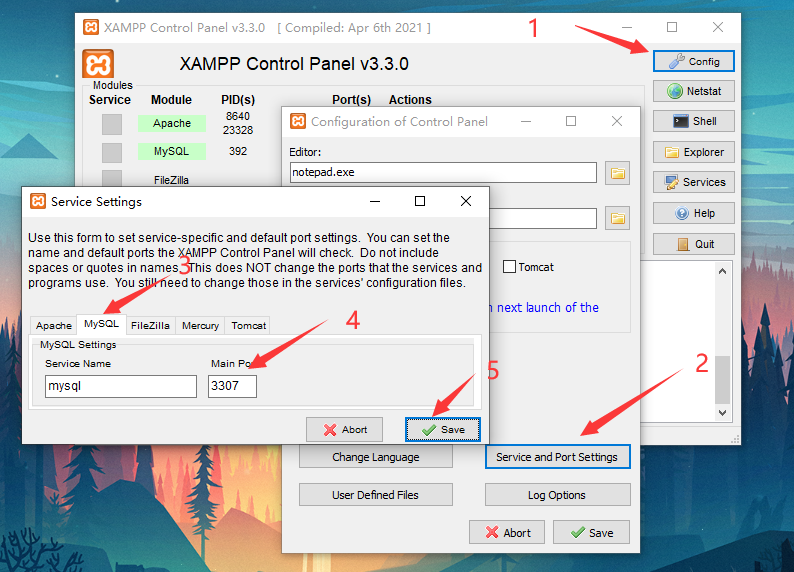
Task: Switch to the MySQL settings tab
Action: pos(101,324)
